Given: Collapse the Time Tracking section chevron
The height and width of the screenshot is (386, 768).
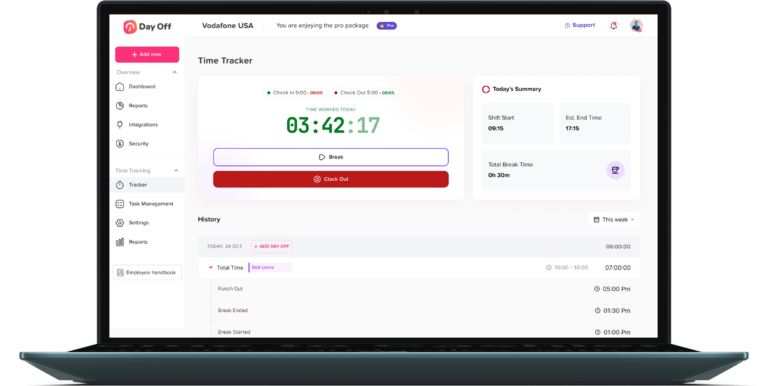Looking at the screenshot, I should (x=176, y=170).
